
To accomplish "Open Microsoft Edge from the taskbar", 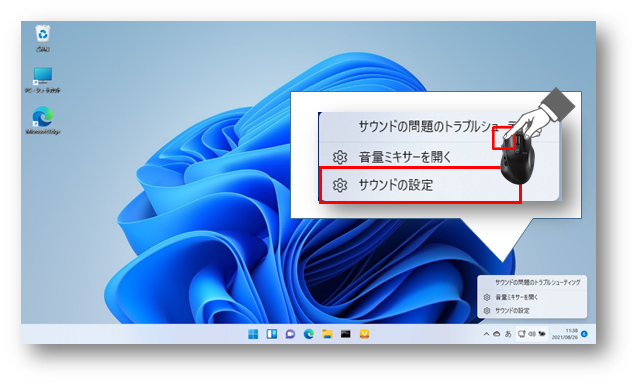I will pyautogui.click(x=309, y=334).
